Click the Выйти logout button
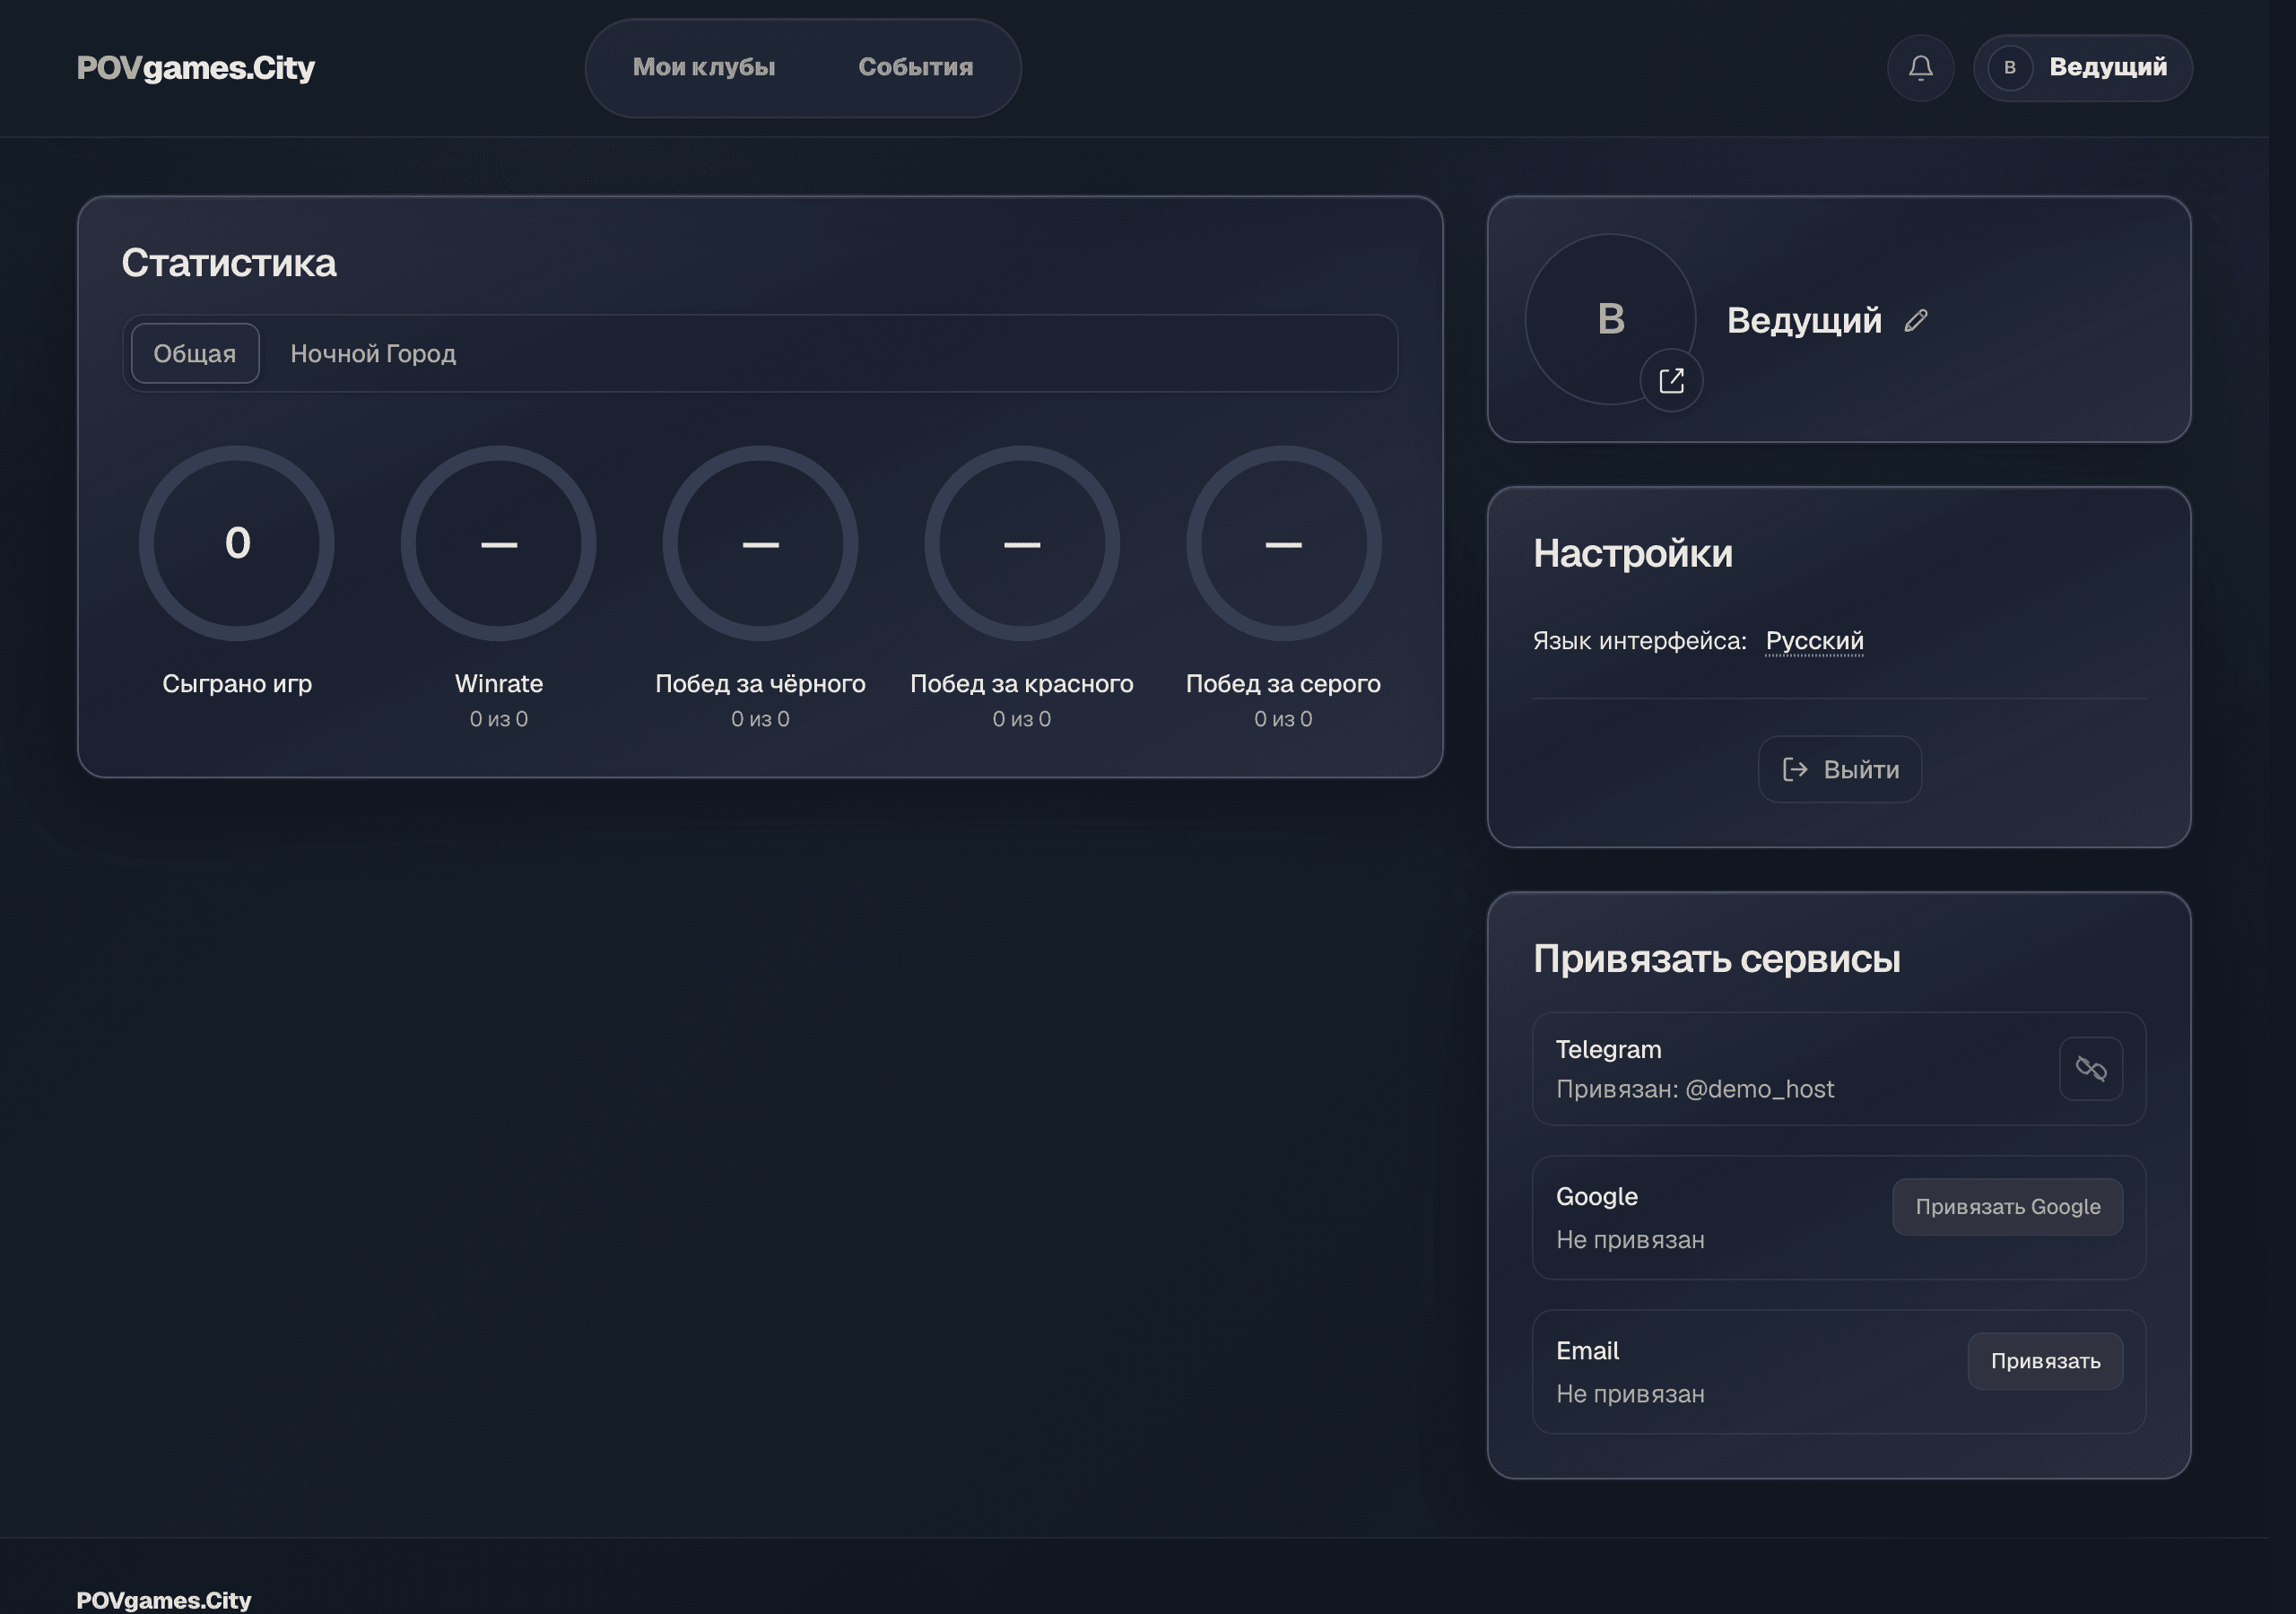 tap(1839, 769)
